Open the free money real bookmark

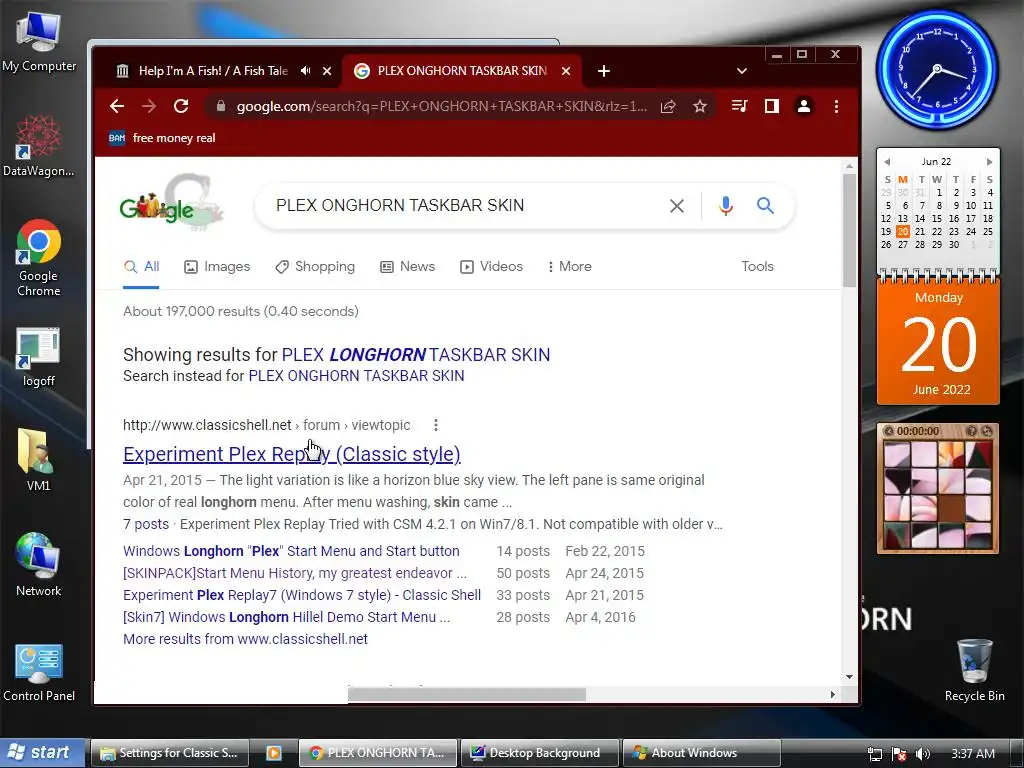pyautogui.click(x=162, y=138)
